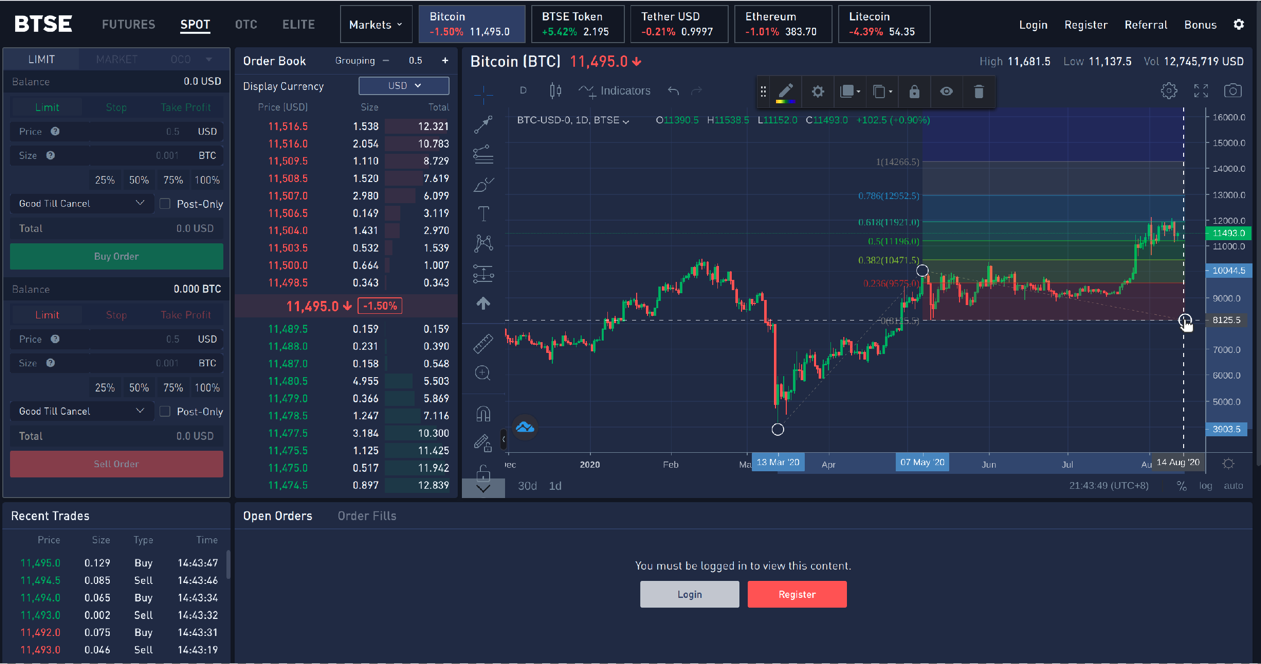Toggle log scale on chart
This screenshot has width=1261, height=664.
(1206, 486)
